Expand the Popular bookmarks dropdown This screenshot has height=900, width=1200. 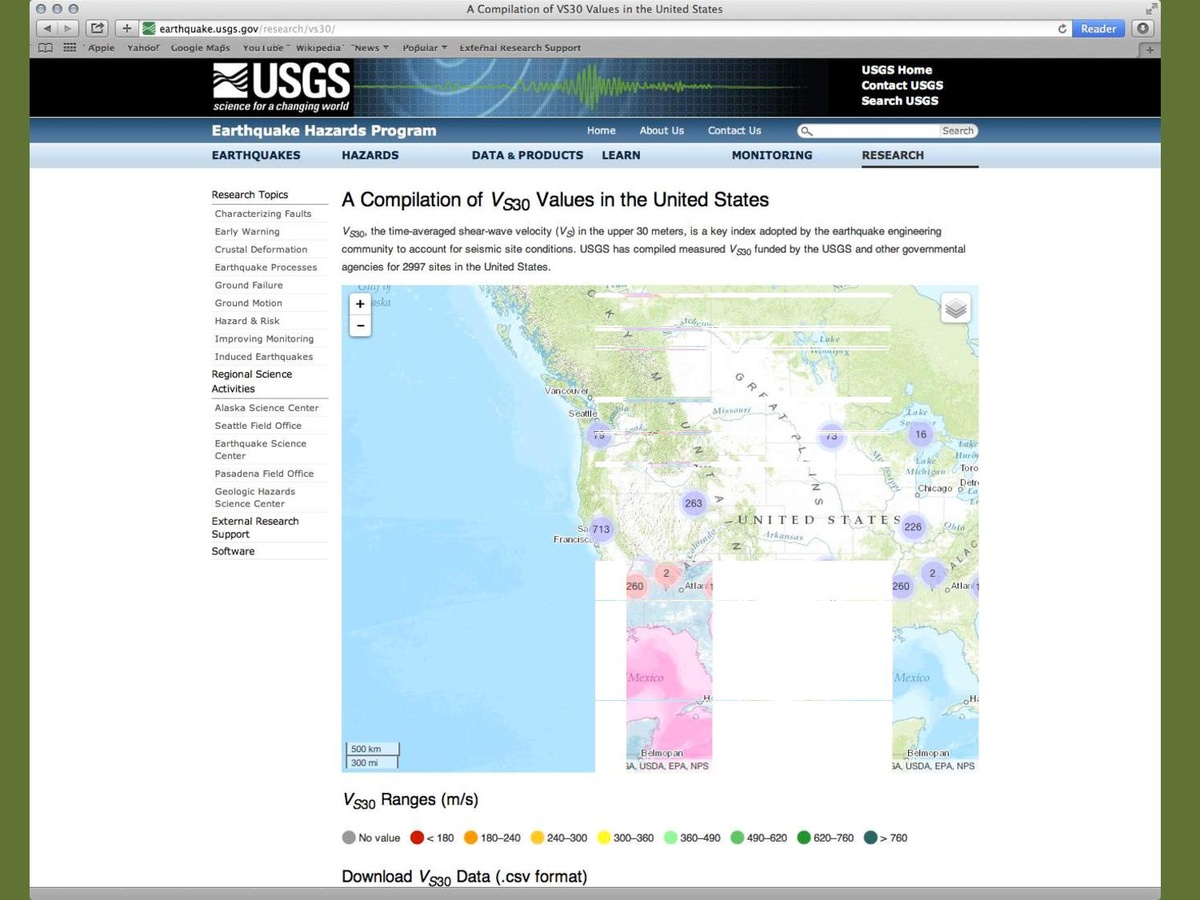coord(425,48)
